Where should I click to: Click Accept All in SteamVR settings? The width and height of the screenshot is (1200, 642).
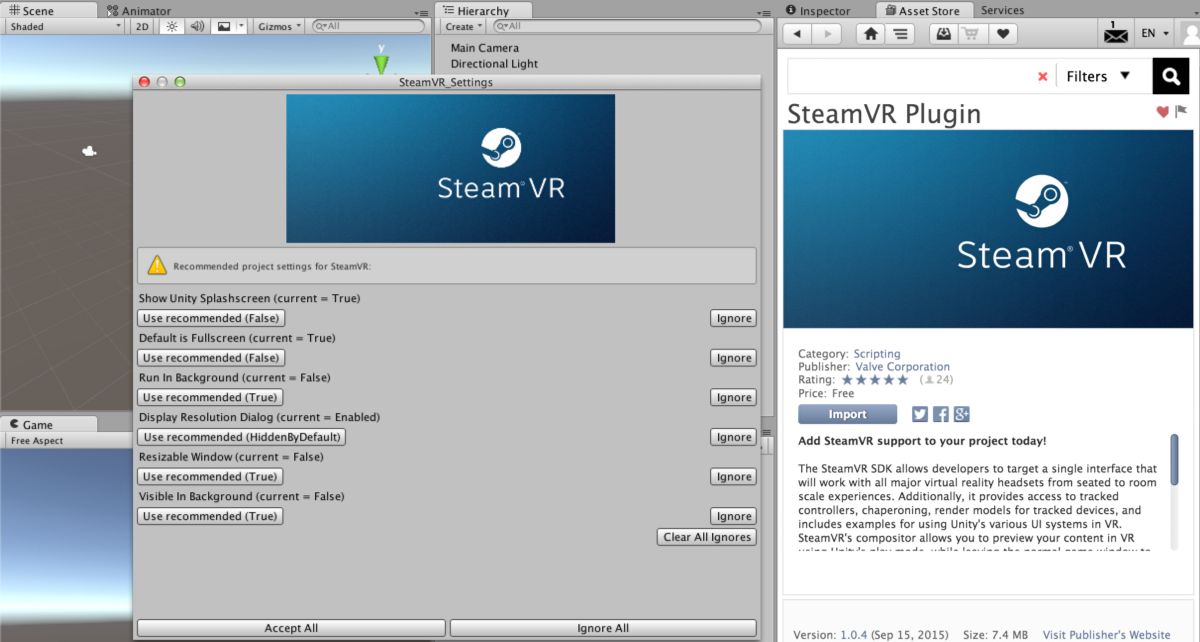(291, 628)
